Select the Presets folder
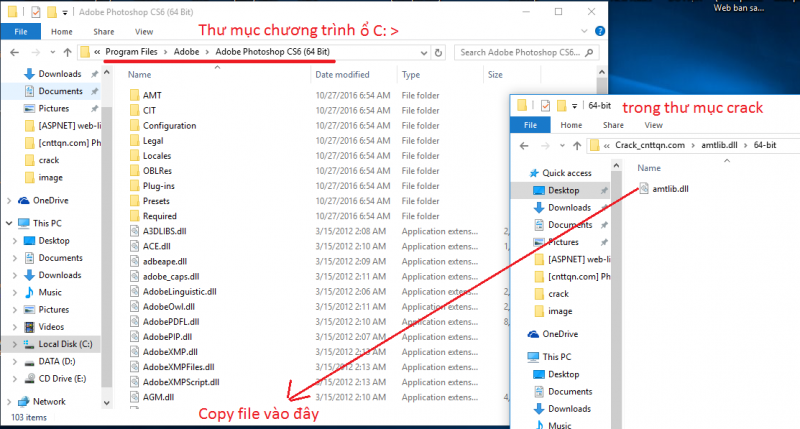This screenshot has width=800, height=429. point(156,201)
